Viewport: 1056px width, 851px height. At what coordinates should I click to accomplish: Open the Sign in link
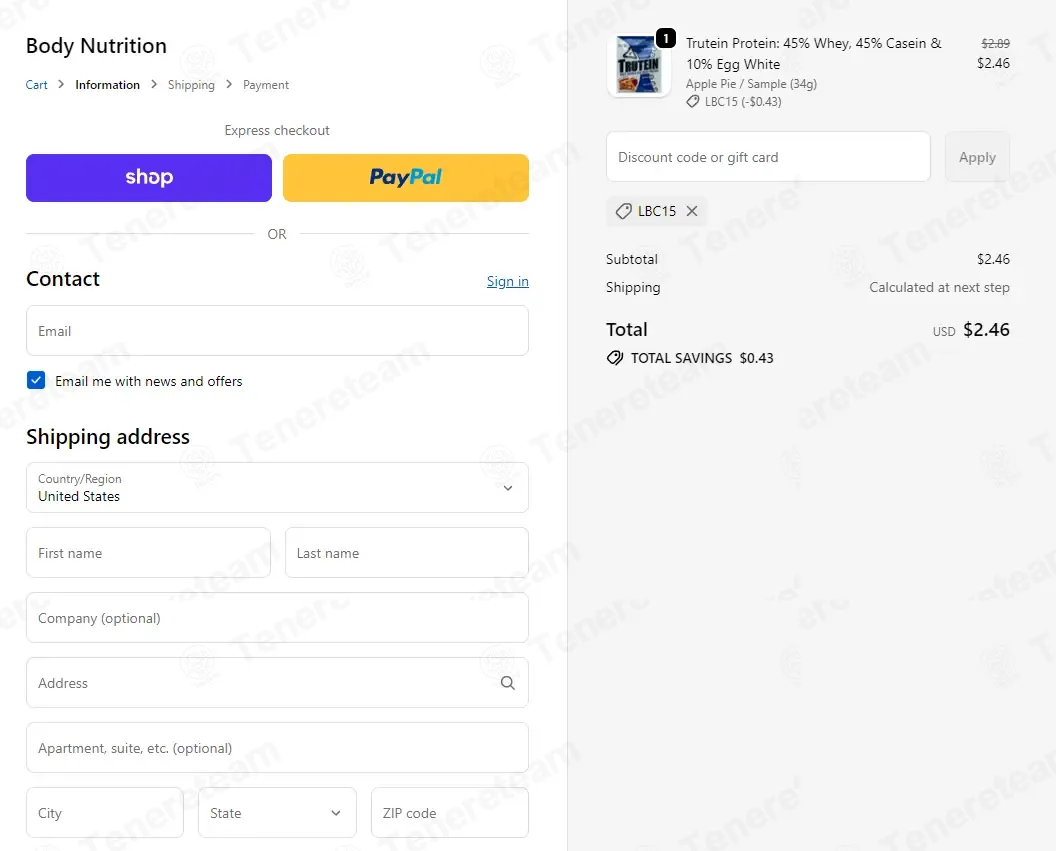(x=508, y=281)
